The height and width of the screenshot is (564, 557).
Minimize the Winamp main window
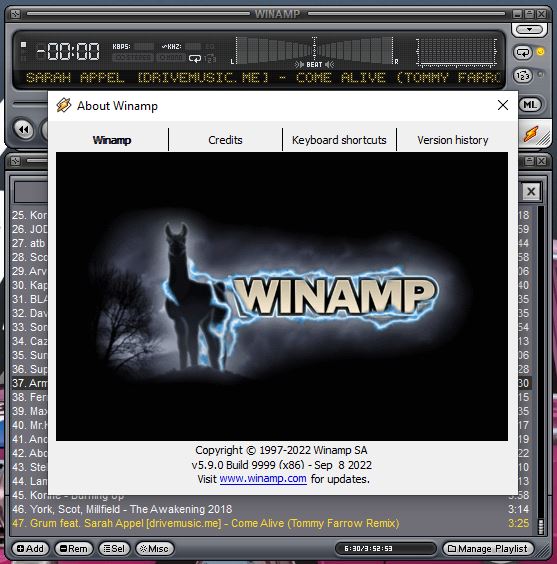coord(517,14)
